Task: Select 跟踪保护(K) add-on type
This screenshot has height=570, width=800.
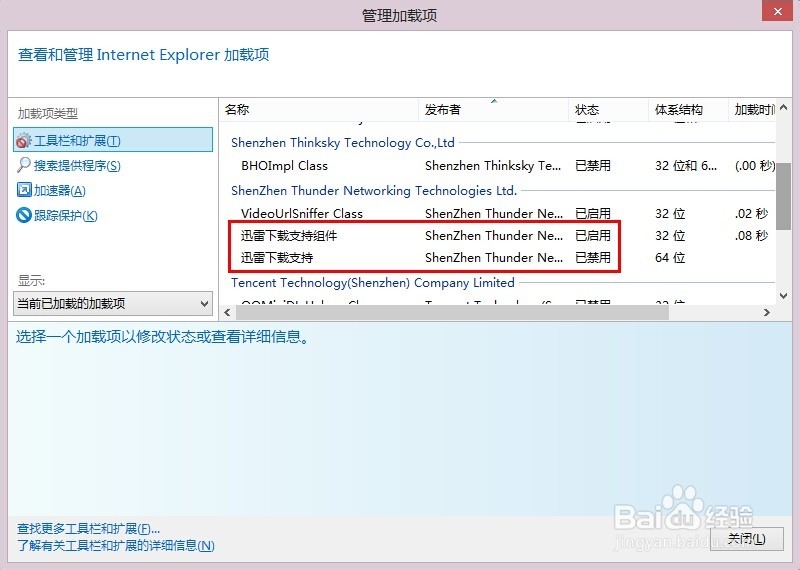Action: click(x=65, y=215)
